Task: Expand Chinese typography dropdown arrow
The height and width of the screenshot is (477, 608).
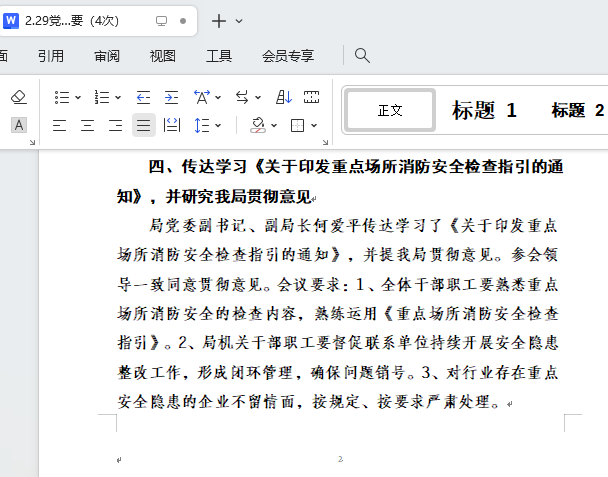Action: coord(218,97)
